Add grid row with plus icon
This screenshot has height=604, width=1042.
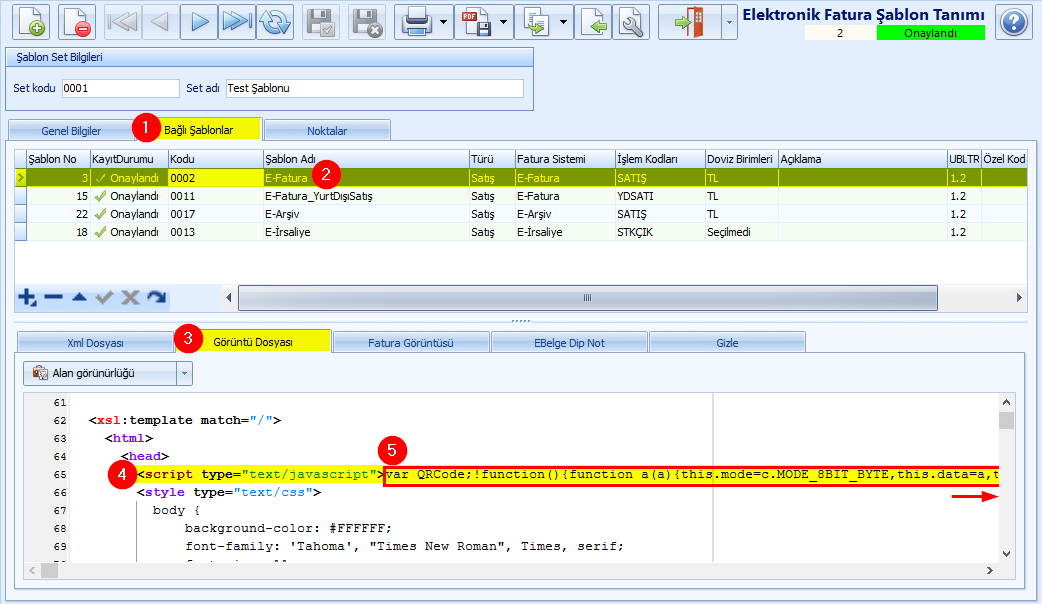pyautogui.click(x=27, y=298)
